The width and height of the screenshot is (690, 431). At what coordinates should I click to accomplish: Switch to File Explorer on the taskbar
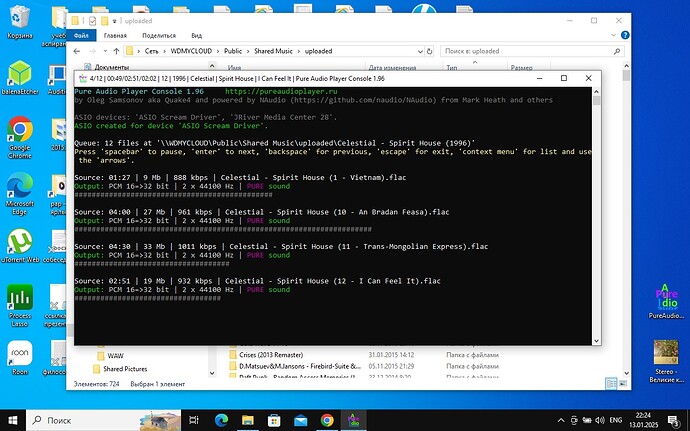coord(248,420)
